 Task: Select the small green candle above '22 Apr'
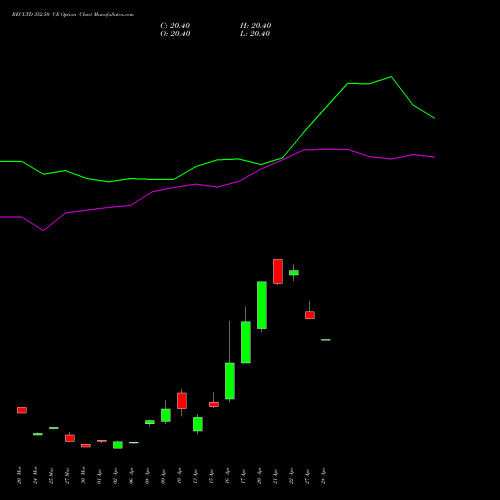[x=294, y=273]
